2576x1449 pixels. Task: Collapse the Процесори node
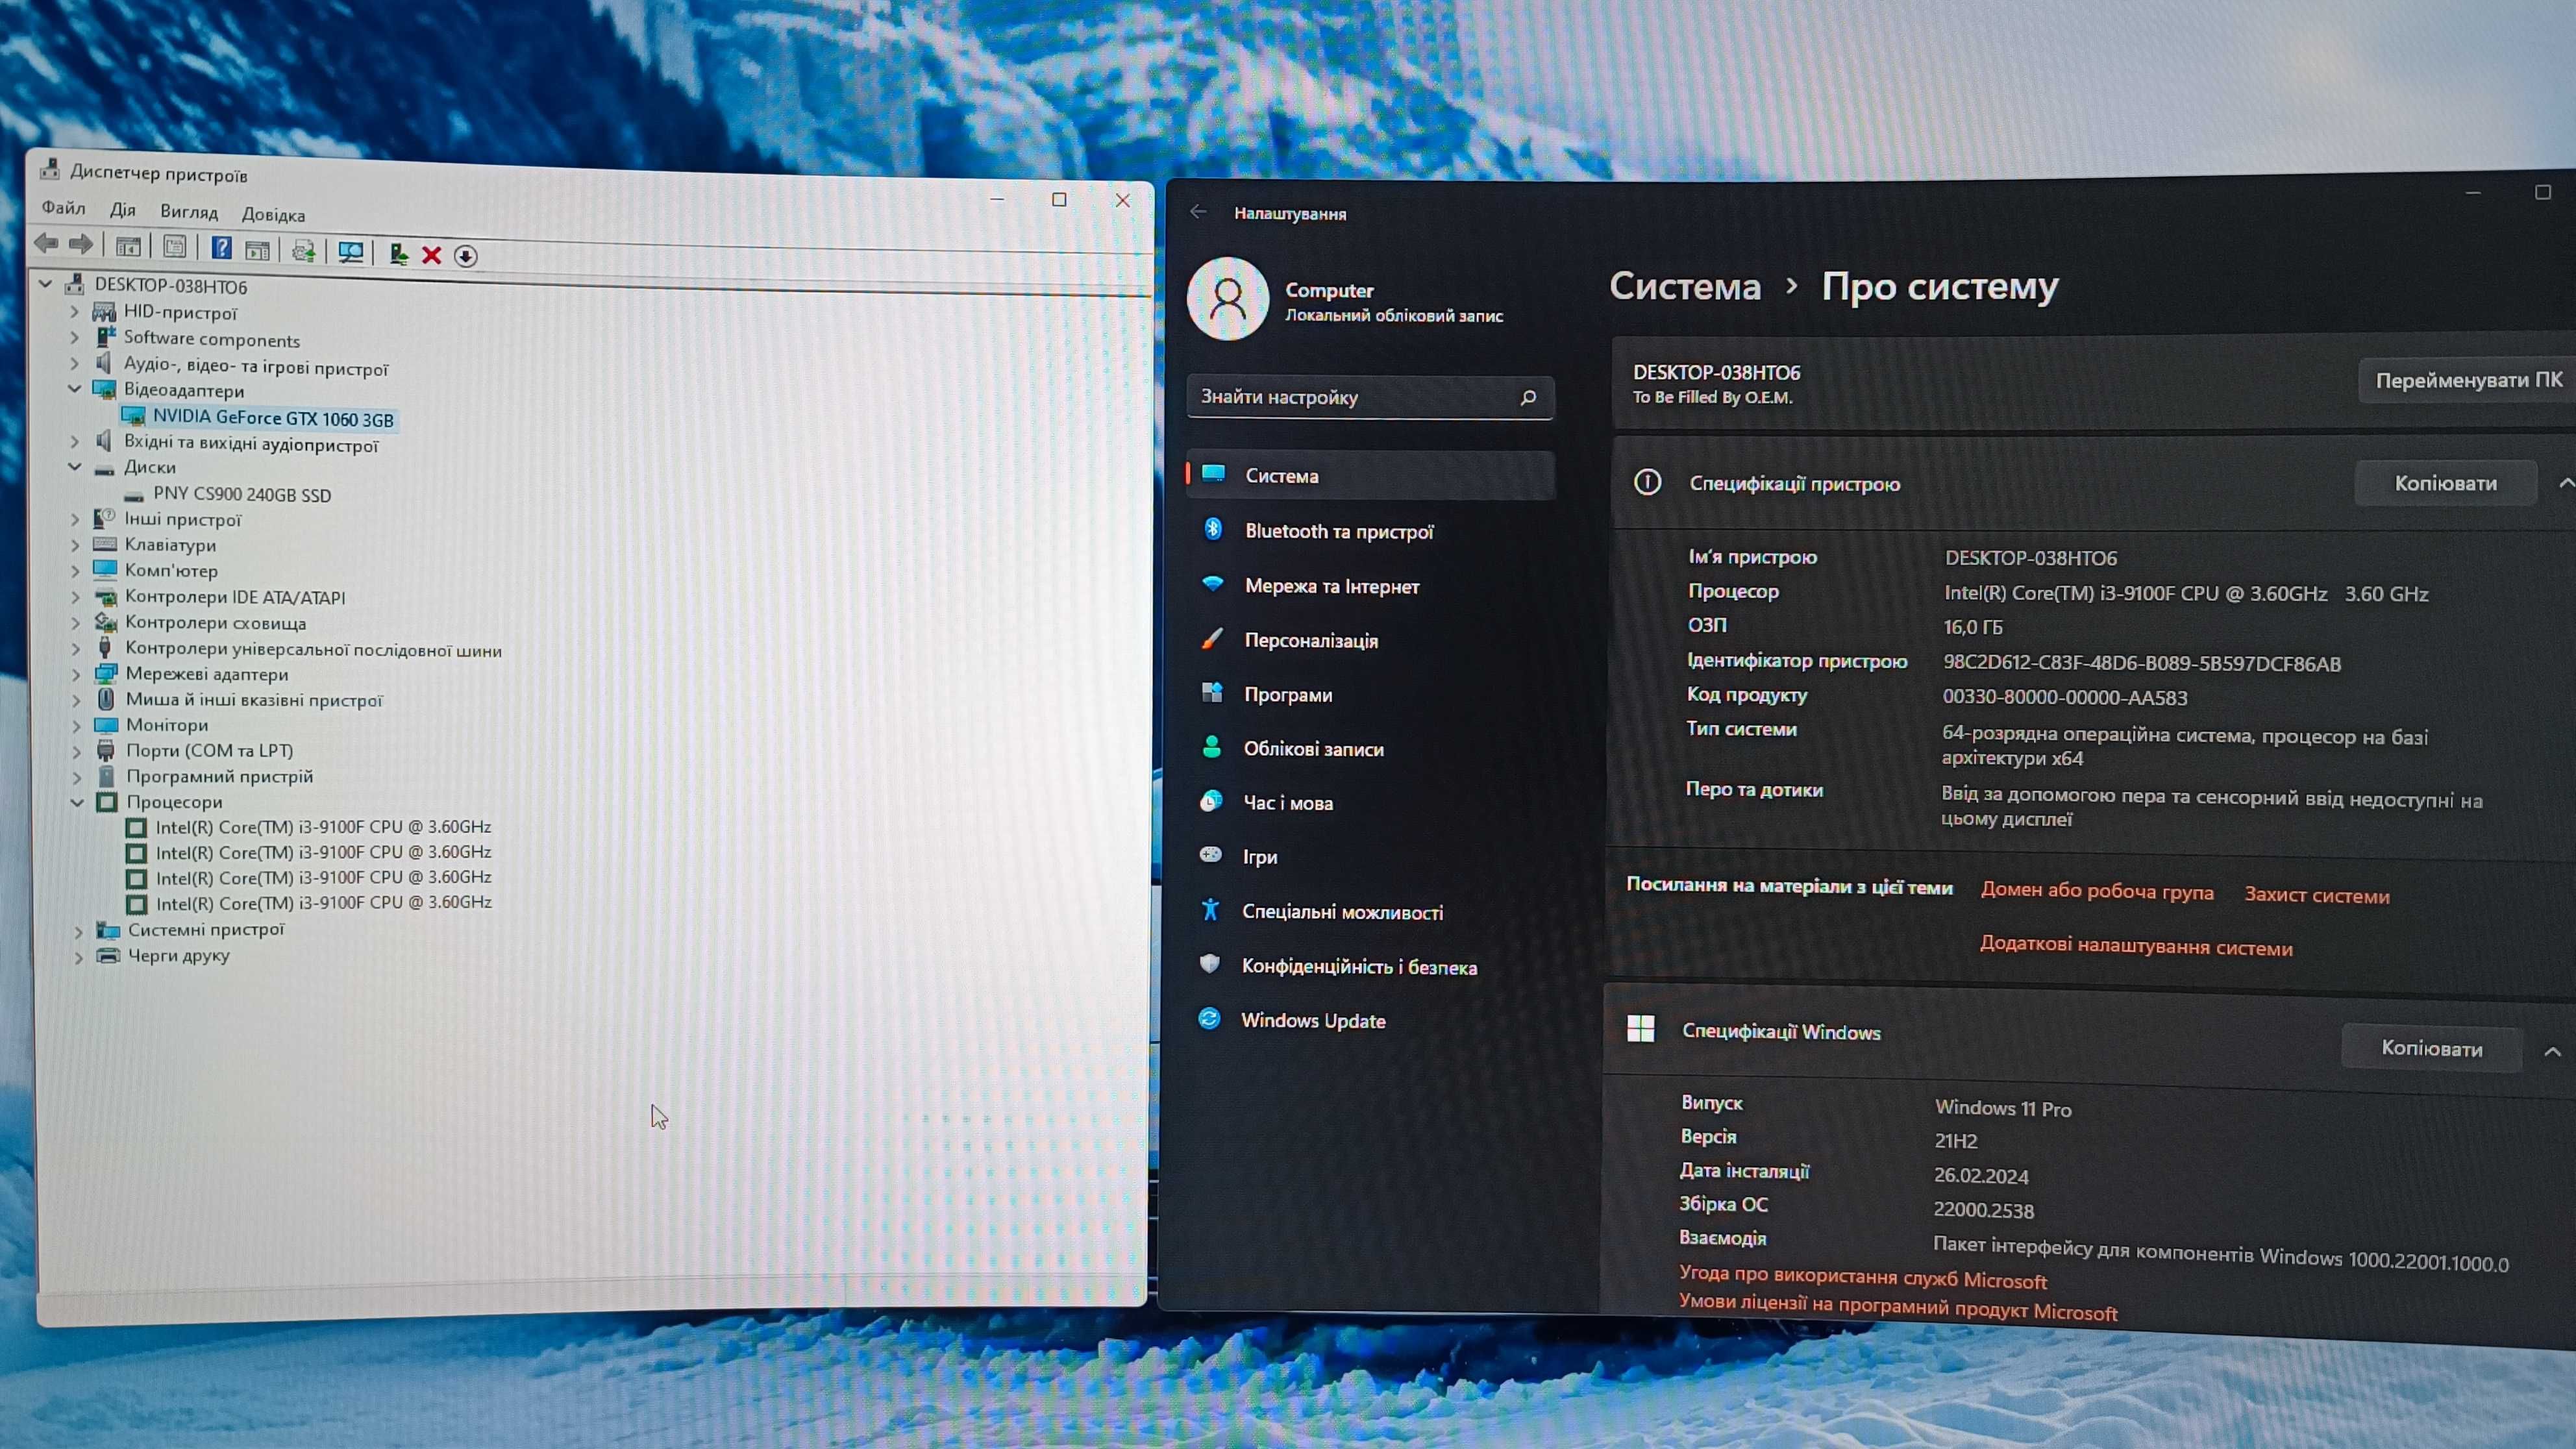tap(77, 802)
